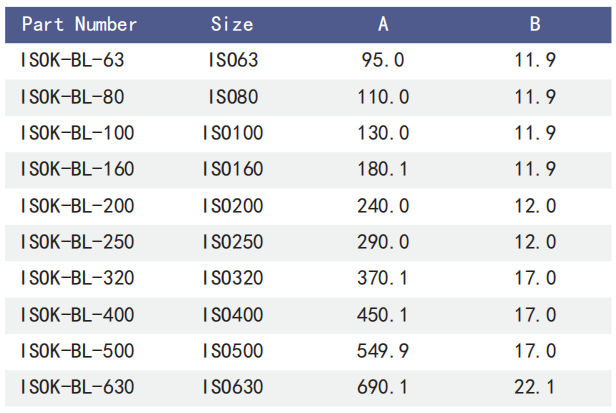Screen dimensions: 616x413
Task: Select the ISO320 size value
Action: click(x=232, y=279)
